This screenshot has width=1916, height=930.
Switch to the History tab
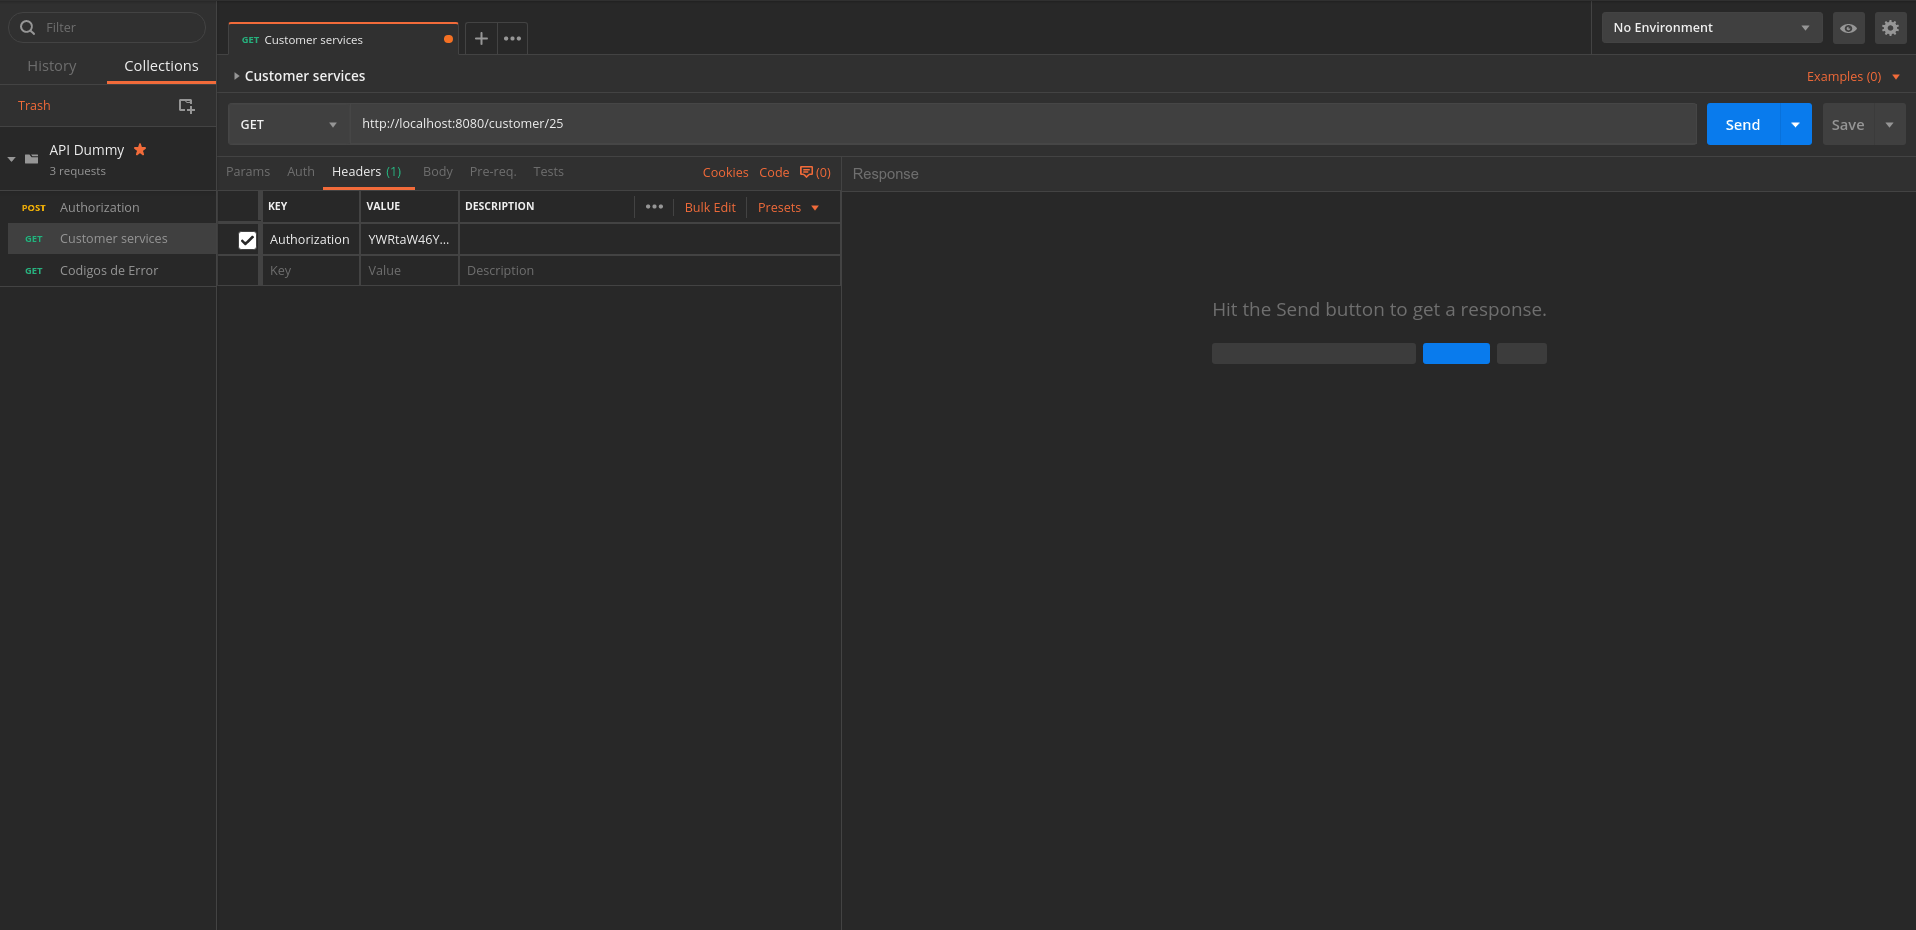click(52, 66)
